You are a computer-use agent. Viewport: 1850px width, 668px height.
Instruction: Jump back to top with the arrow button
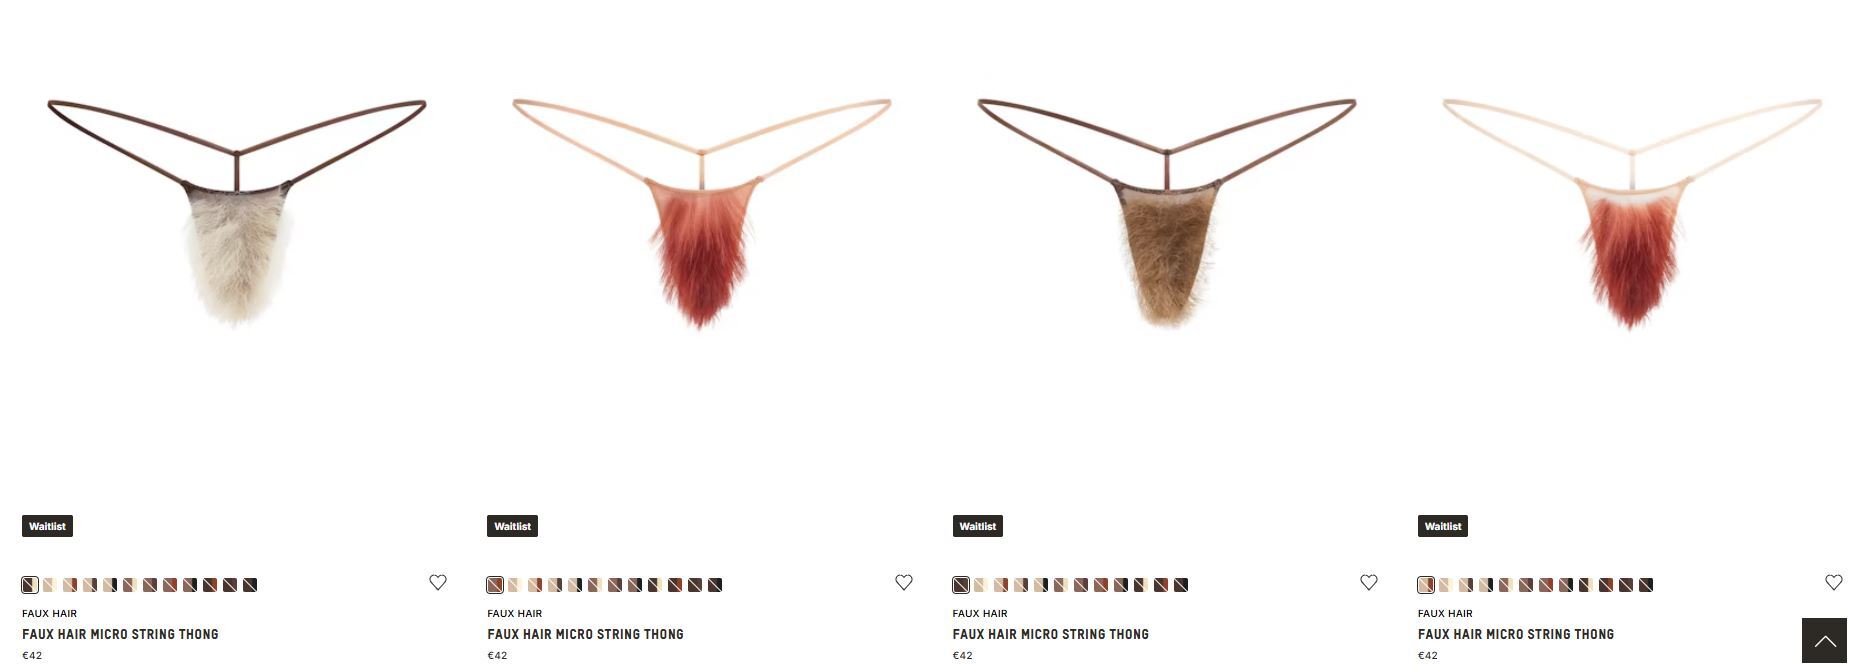pyautogui.click(x=1824, y=641)
